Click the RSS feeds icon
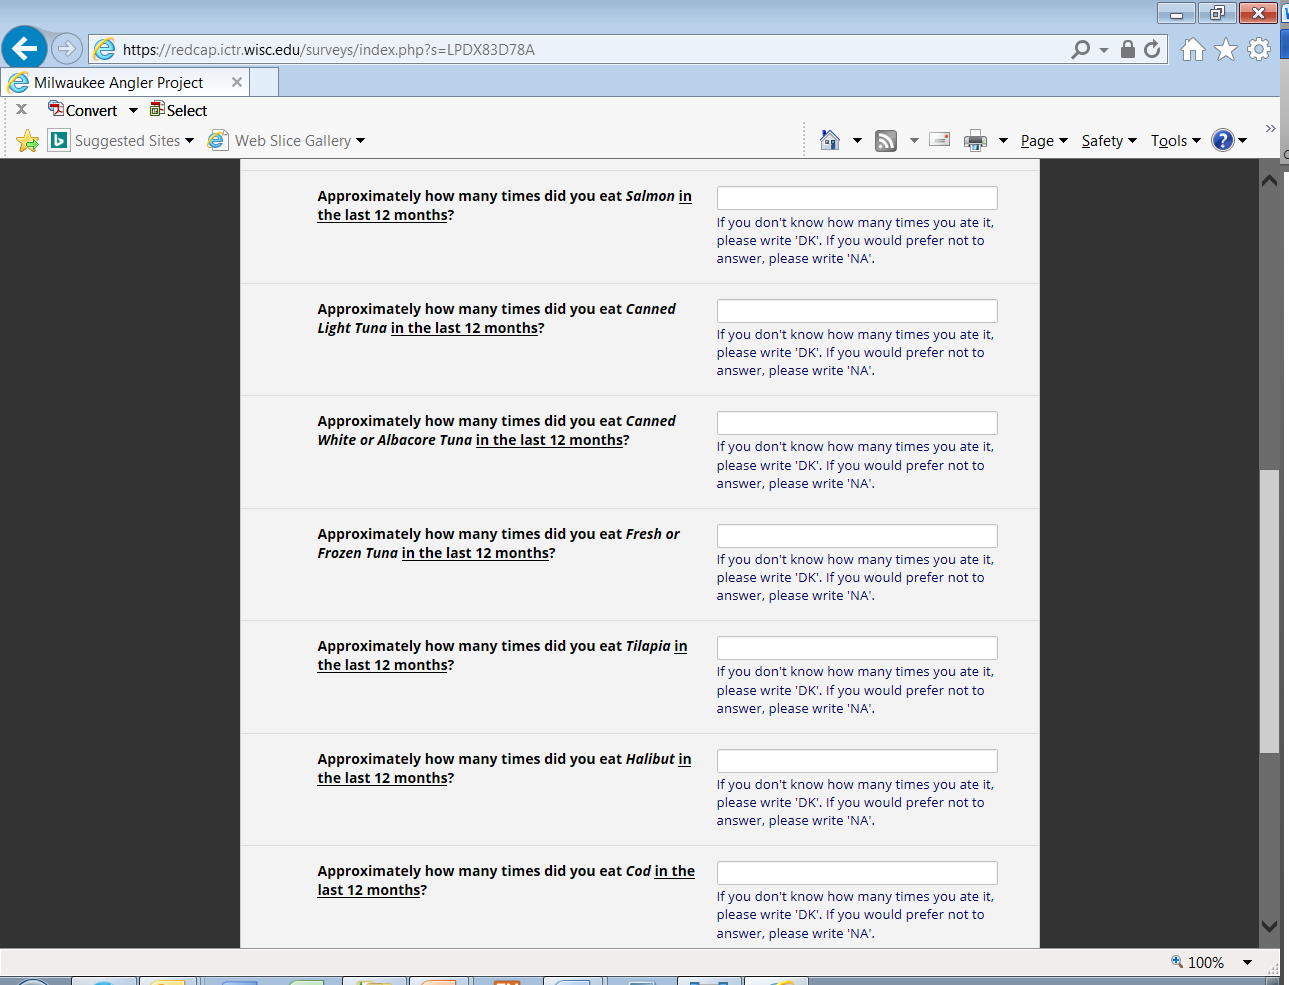The height and width of the screenshot is (985, 1289). [x=886, y=141]
